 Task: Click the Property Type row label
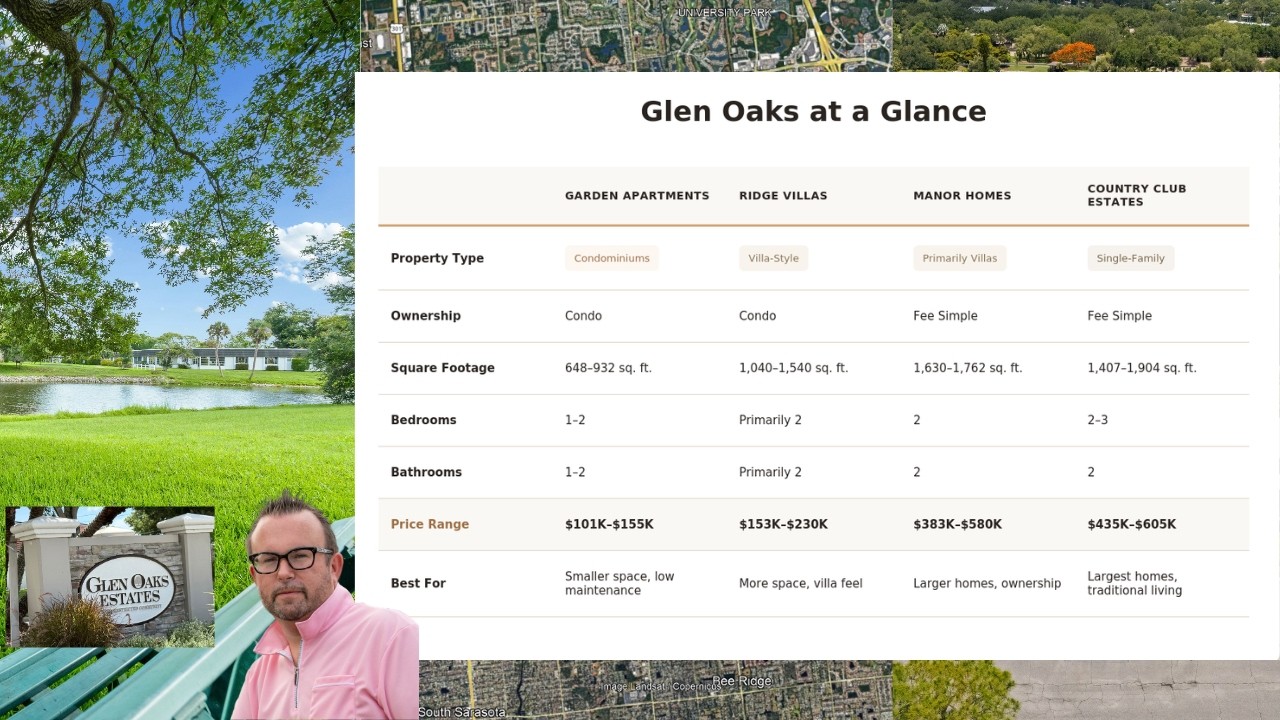click(437, 258)
